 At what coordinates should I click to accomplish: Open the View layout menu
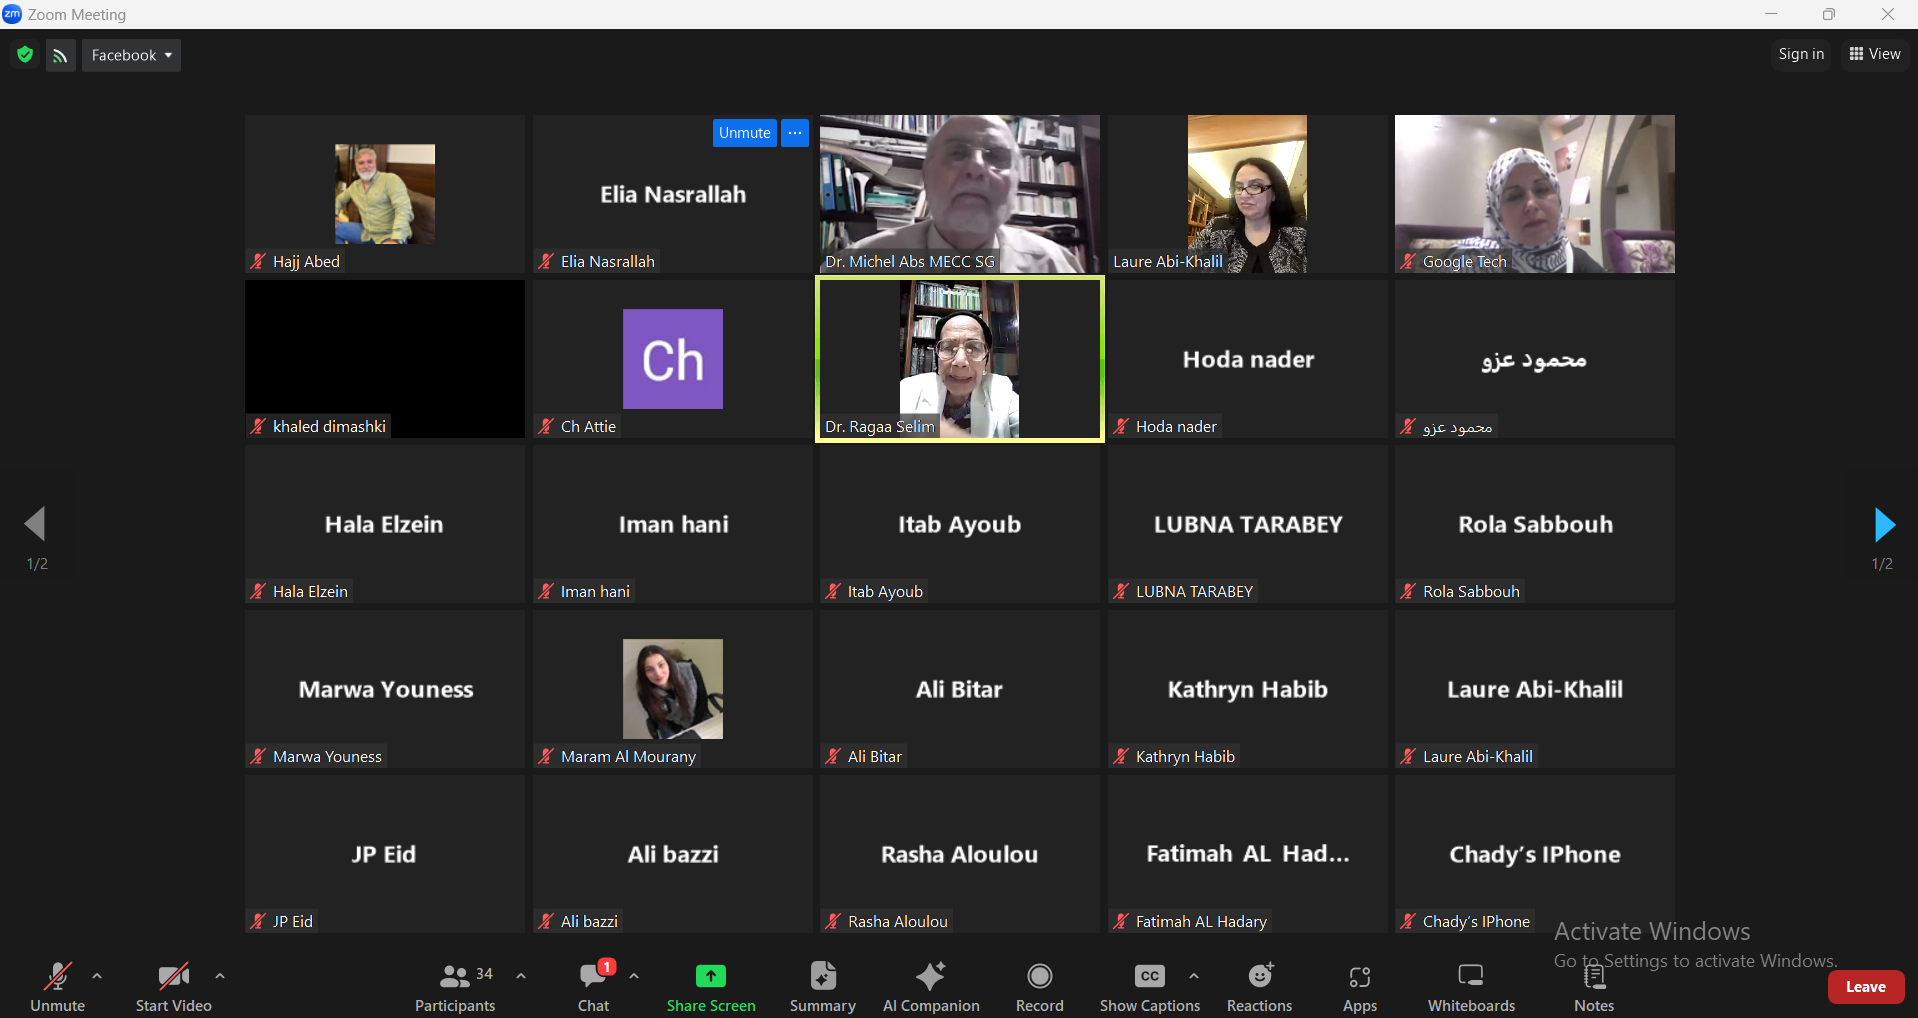click(1875, 54)
